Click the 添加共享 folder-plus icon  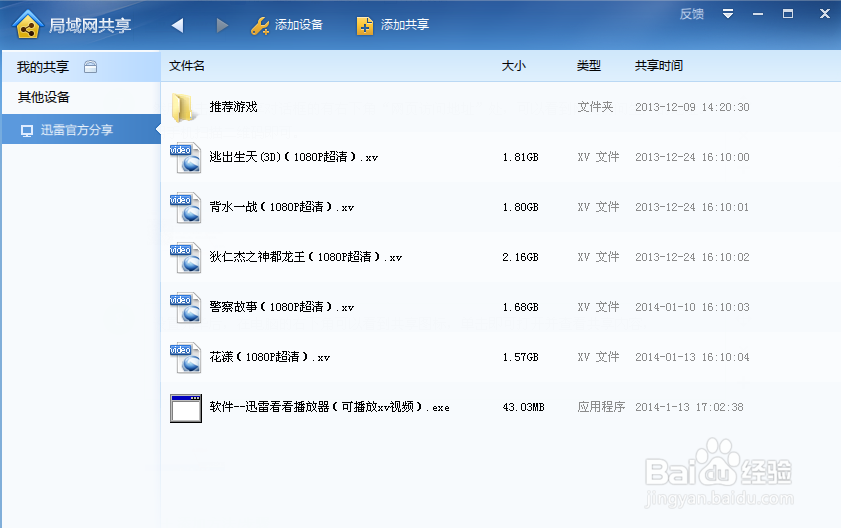point(365,26)
